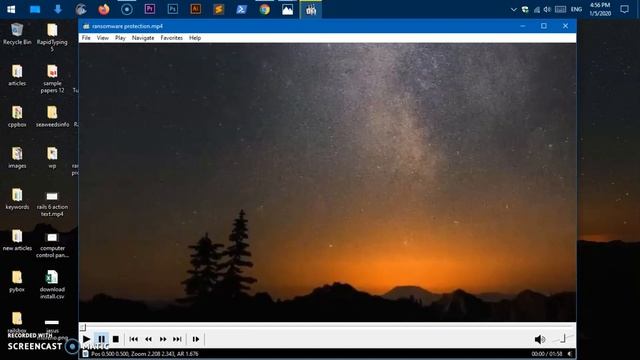
Task: Open the network tray icon
Action: (x=537, y=10)
